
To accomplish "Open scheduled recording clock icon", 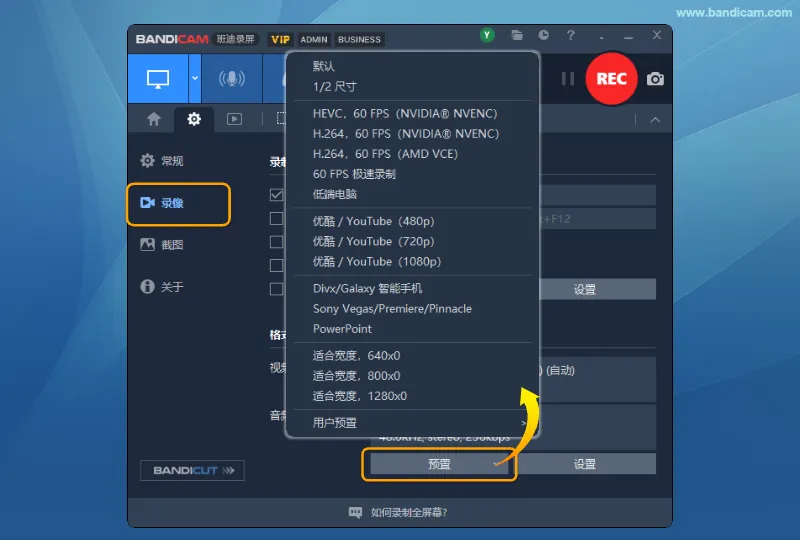I will pos(543,35).
